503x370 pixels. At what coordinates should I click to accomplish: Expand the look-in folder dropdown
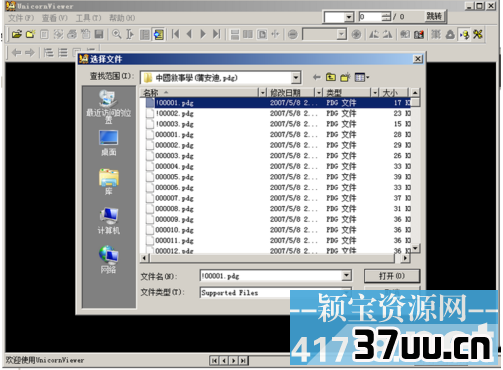295,78
